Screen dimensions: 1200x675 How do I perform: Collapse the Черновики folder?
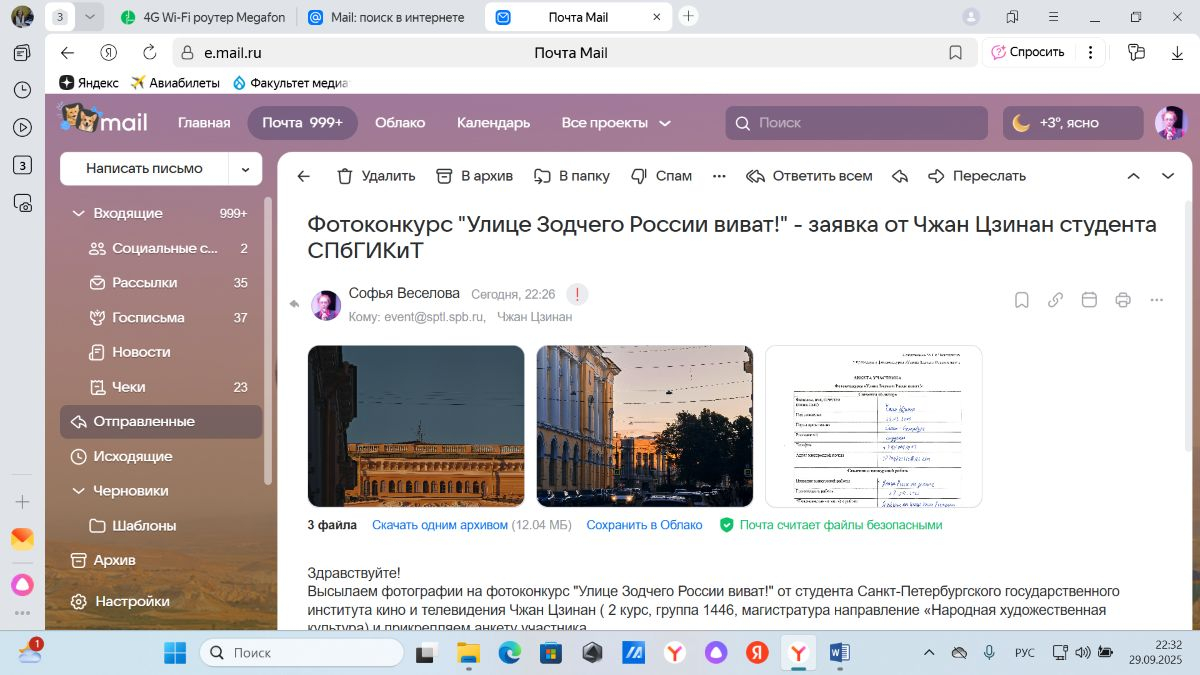tap(78, 491)
